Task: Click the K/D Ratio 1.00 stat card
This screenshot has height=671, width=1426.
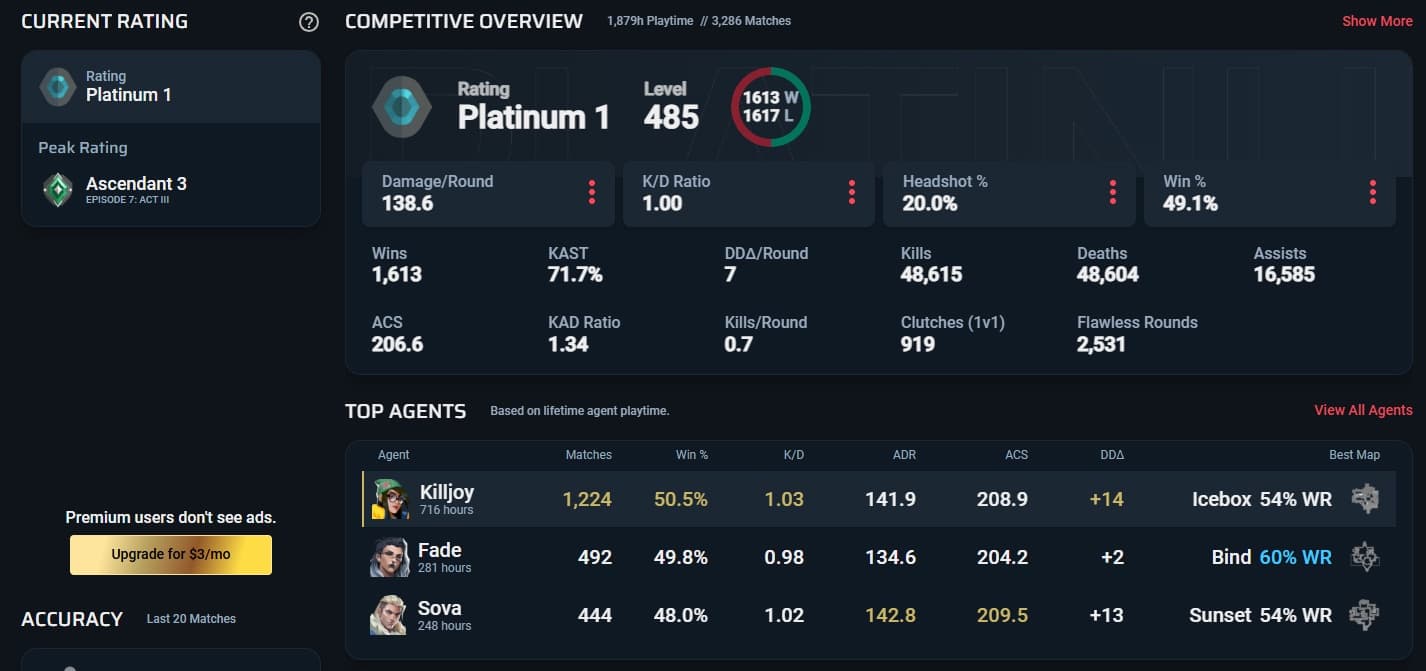Action: (x=749, y=193)
